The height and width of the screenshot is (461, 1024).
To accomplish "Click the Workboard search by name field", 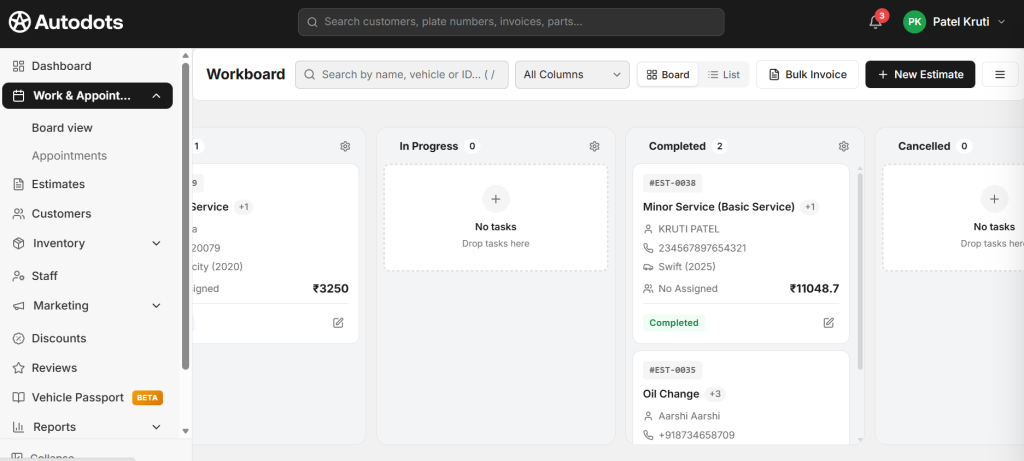I will [x=402, y=75].
